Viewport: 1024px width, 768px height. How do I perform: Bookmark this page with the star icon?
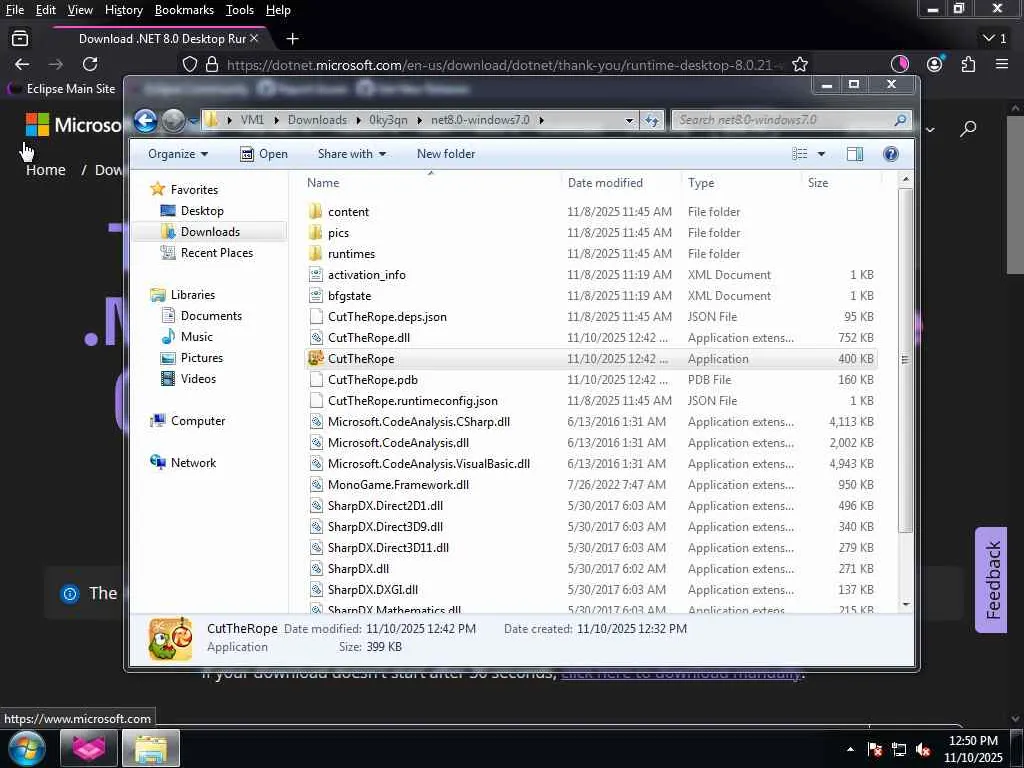pos(800,64)
